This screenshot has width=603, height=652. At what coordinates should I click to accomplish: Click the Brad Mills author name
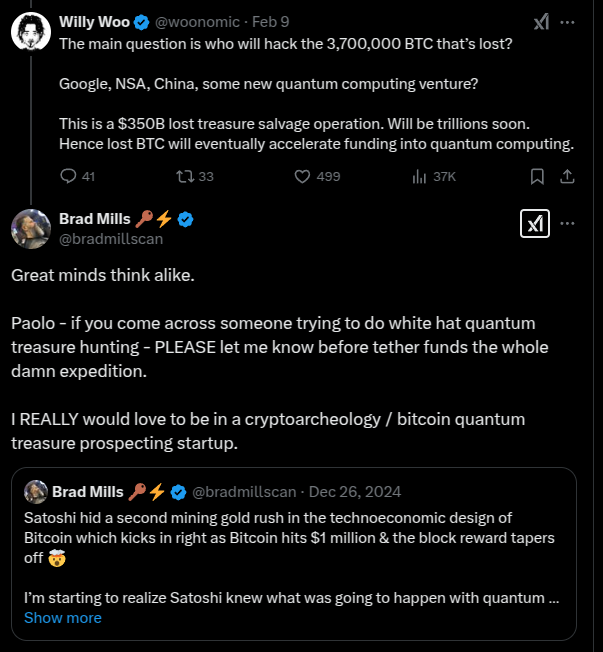(x=95, y=219)
